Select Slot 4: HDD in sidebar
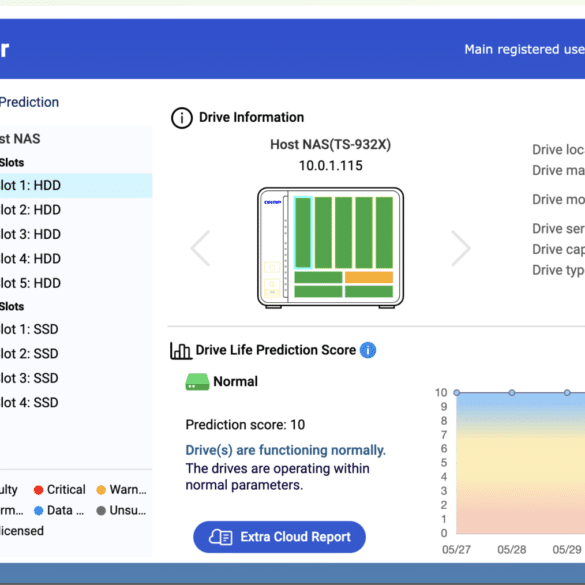The width and height of the screenshot is (585, 585). click(x=76, y=259)
